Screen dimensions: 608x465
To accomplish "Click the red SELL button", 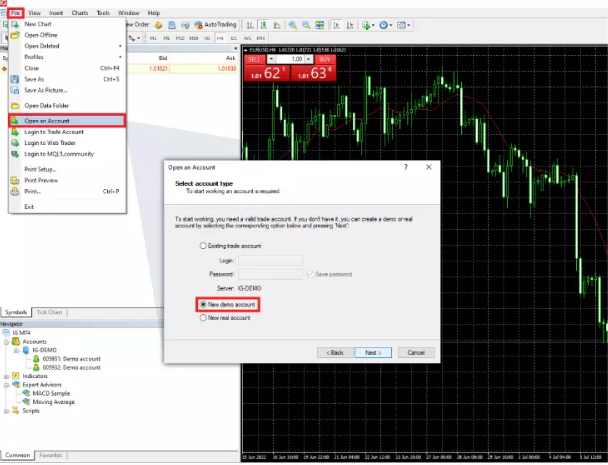I will [254, 60].
